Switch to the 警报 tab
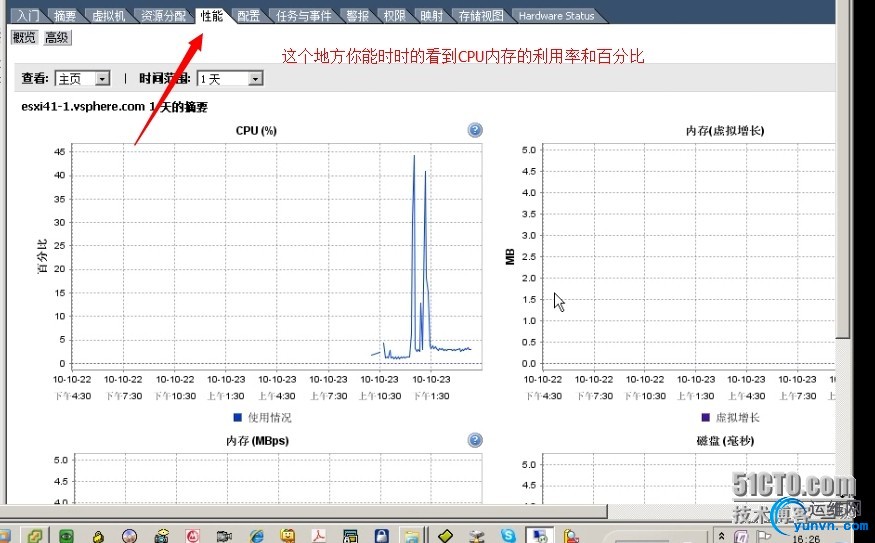This screenshot has height=543, width=875. 358,16
